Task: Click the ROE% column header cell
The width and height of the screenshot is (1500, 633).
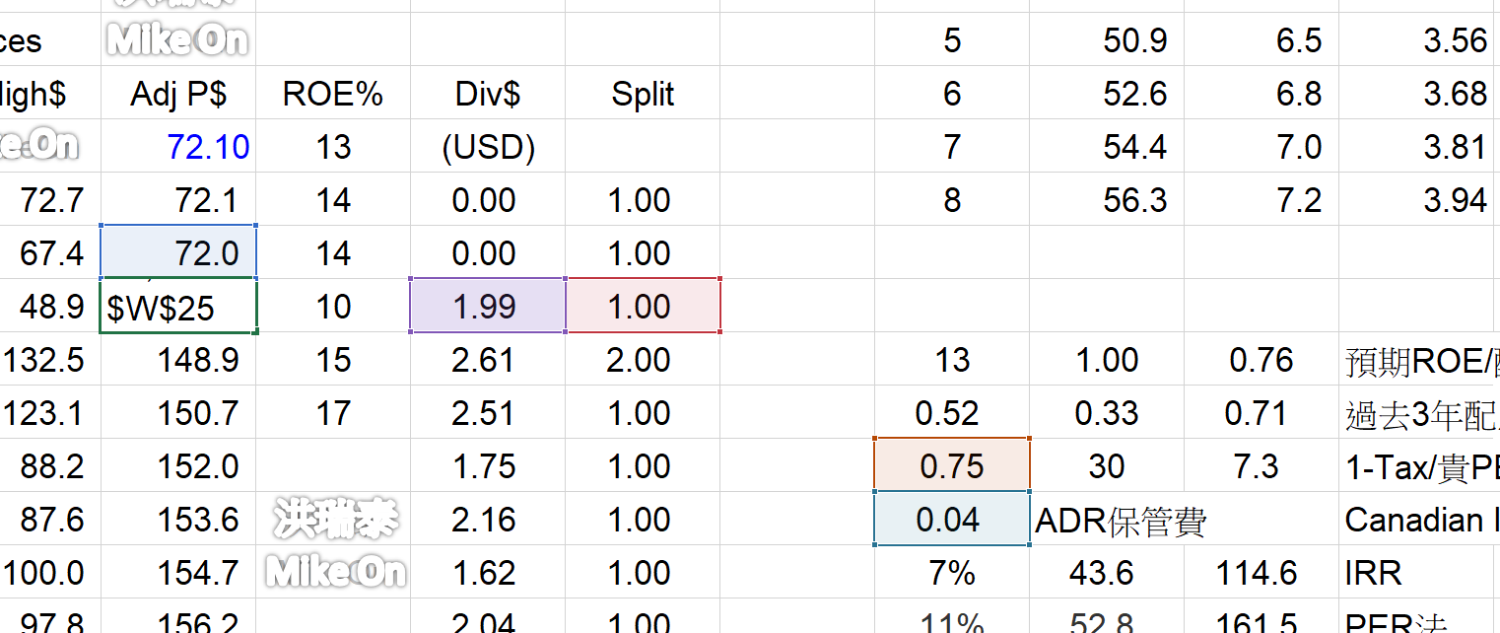Action: [x=332, y=94]
